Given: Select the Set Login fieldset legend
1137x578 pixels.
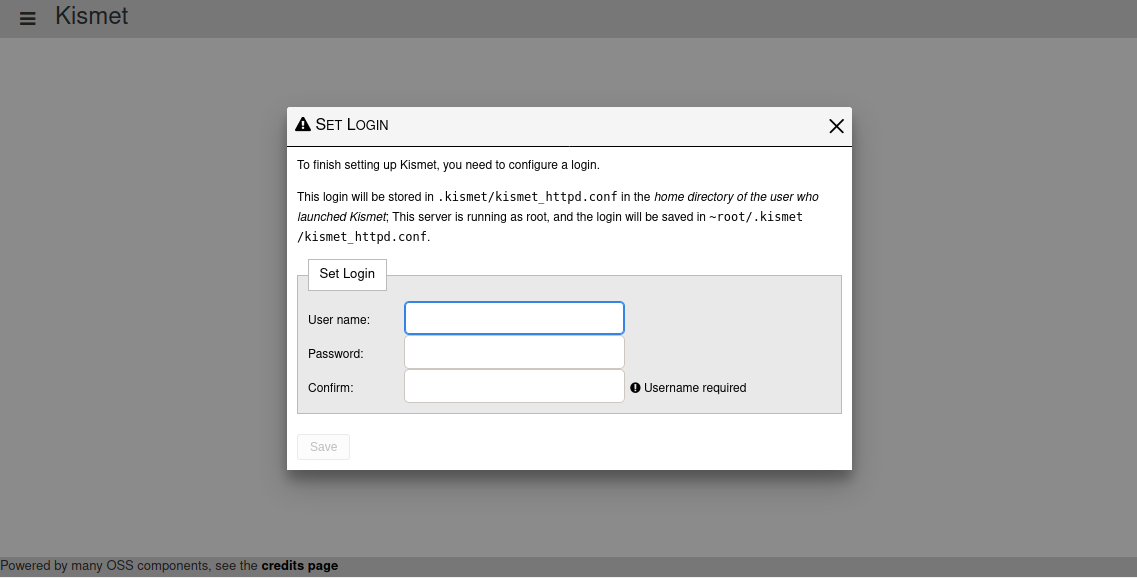Looking at the screenshot, I should tap(347, 274).
